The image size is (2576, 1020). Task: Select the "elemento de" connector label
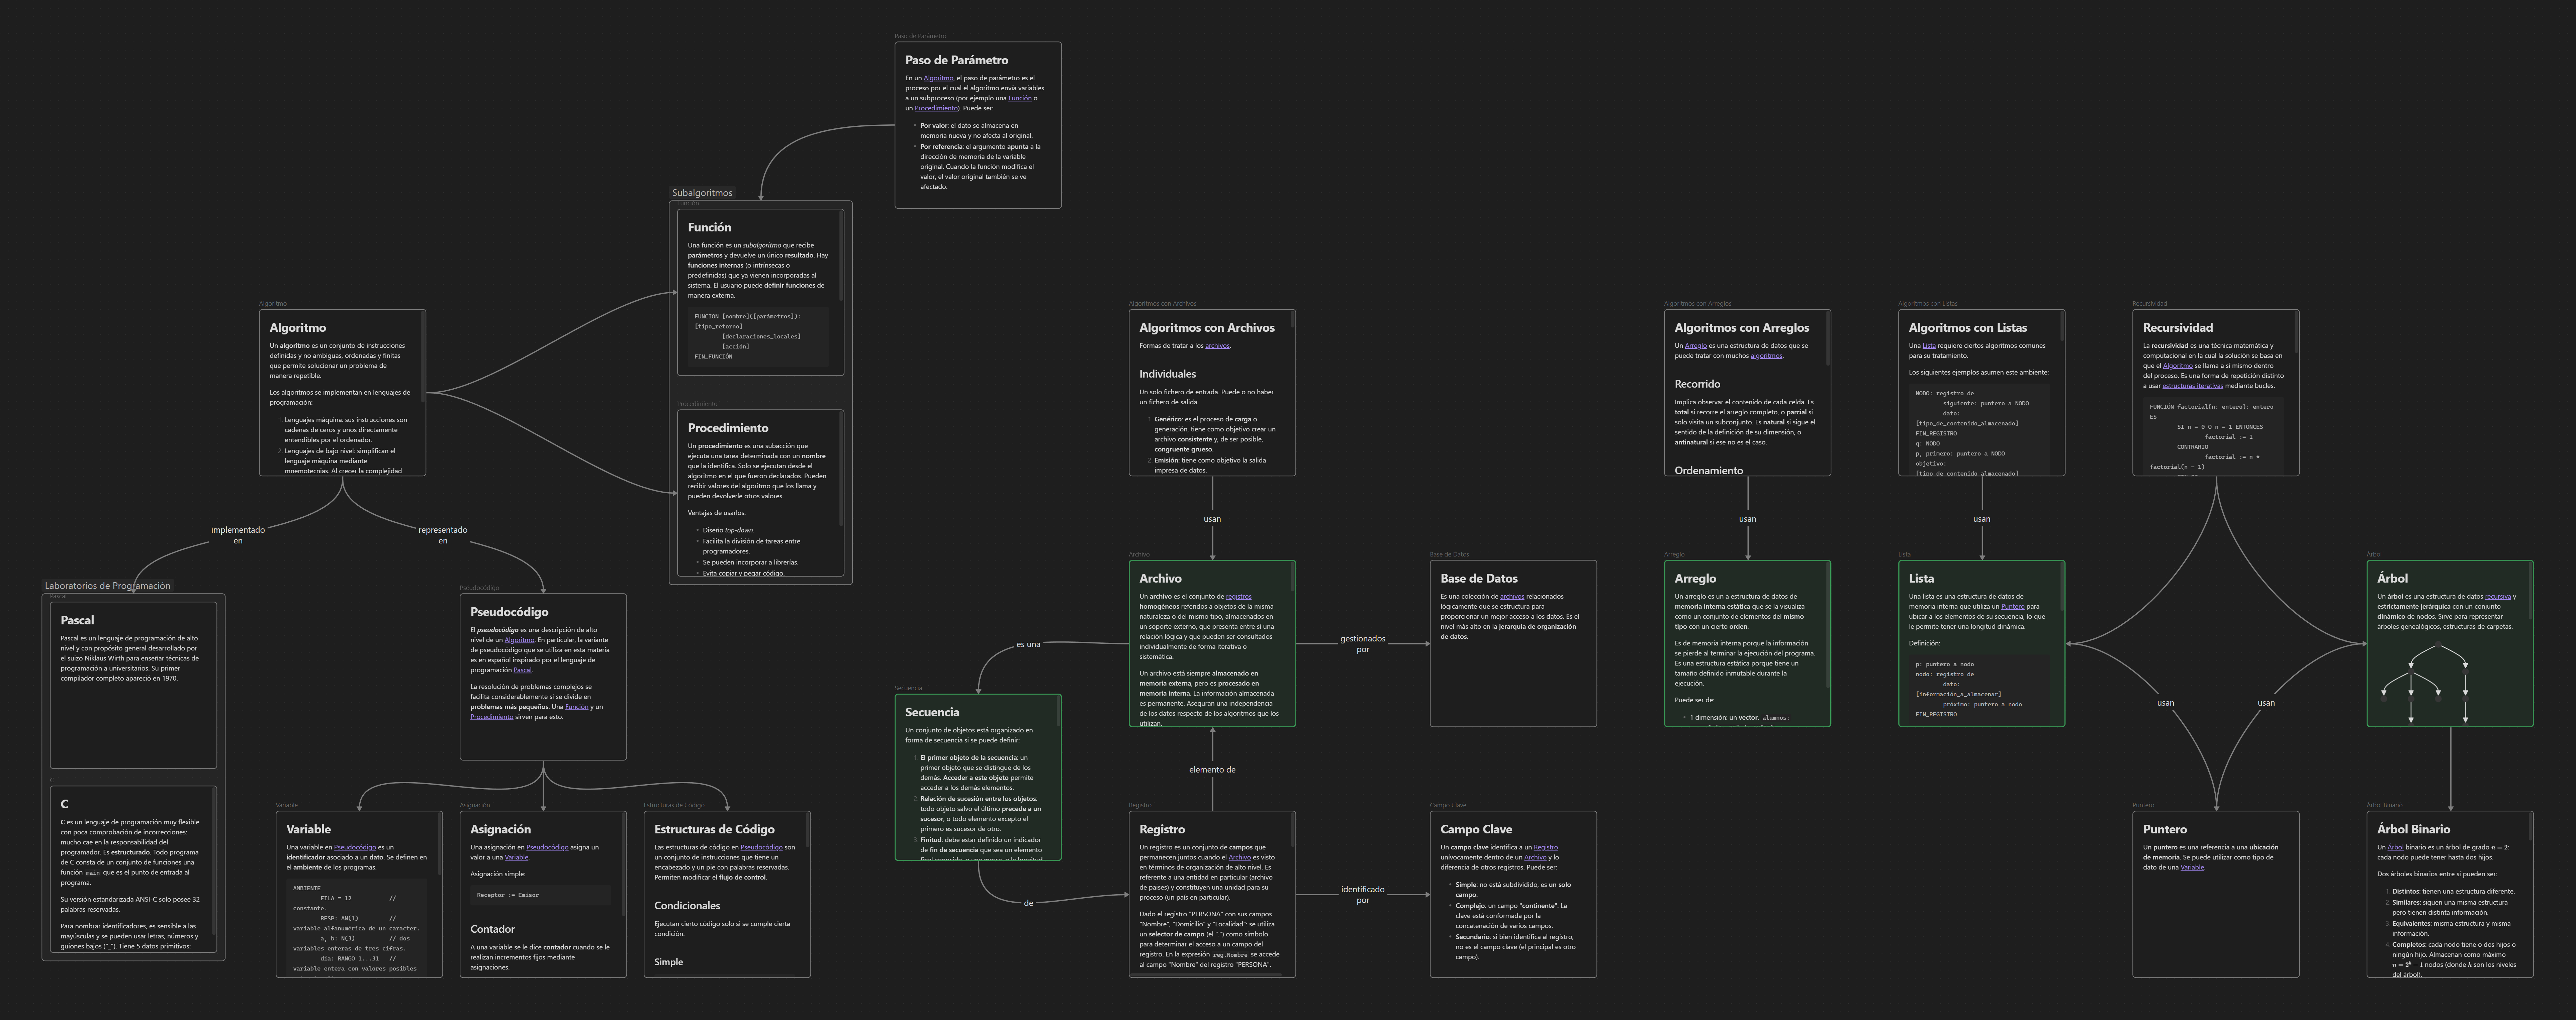[1212, 770]
